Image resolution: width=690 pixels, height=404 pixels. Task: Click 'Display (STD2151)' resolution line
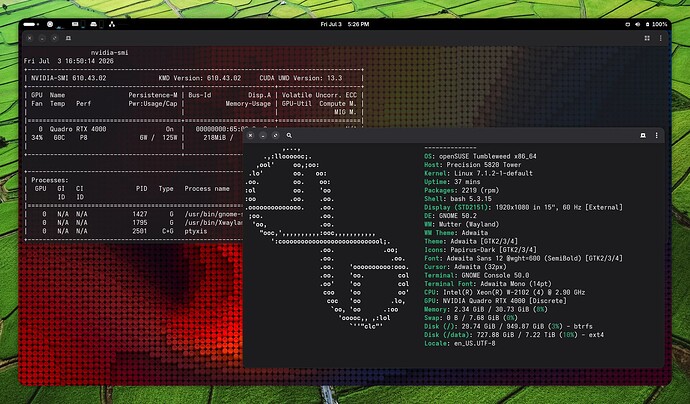[524, 207]
